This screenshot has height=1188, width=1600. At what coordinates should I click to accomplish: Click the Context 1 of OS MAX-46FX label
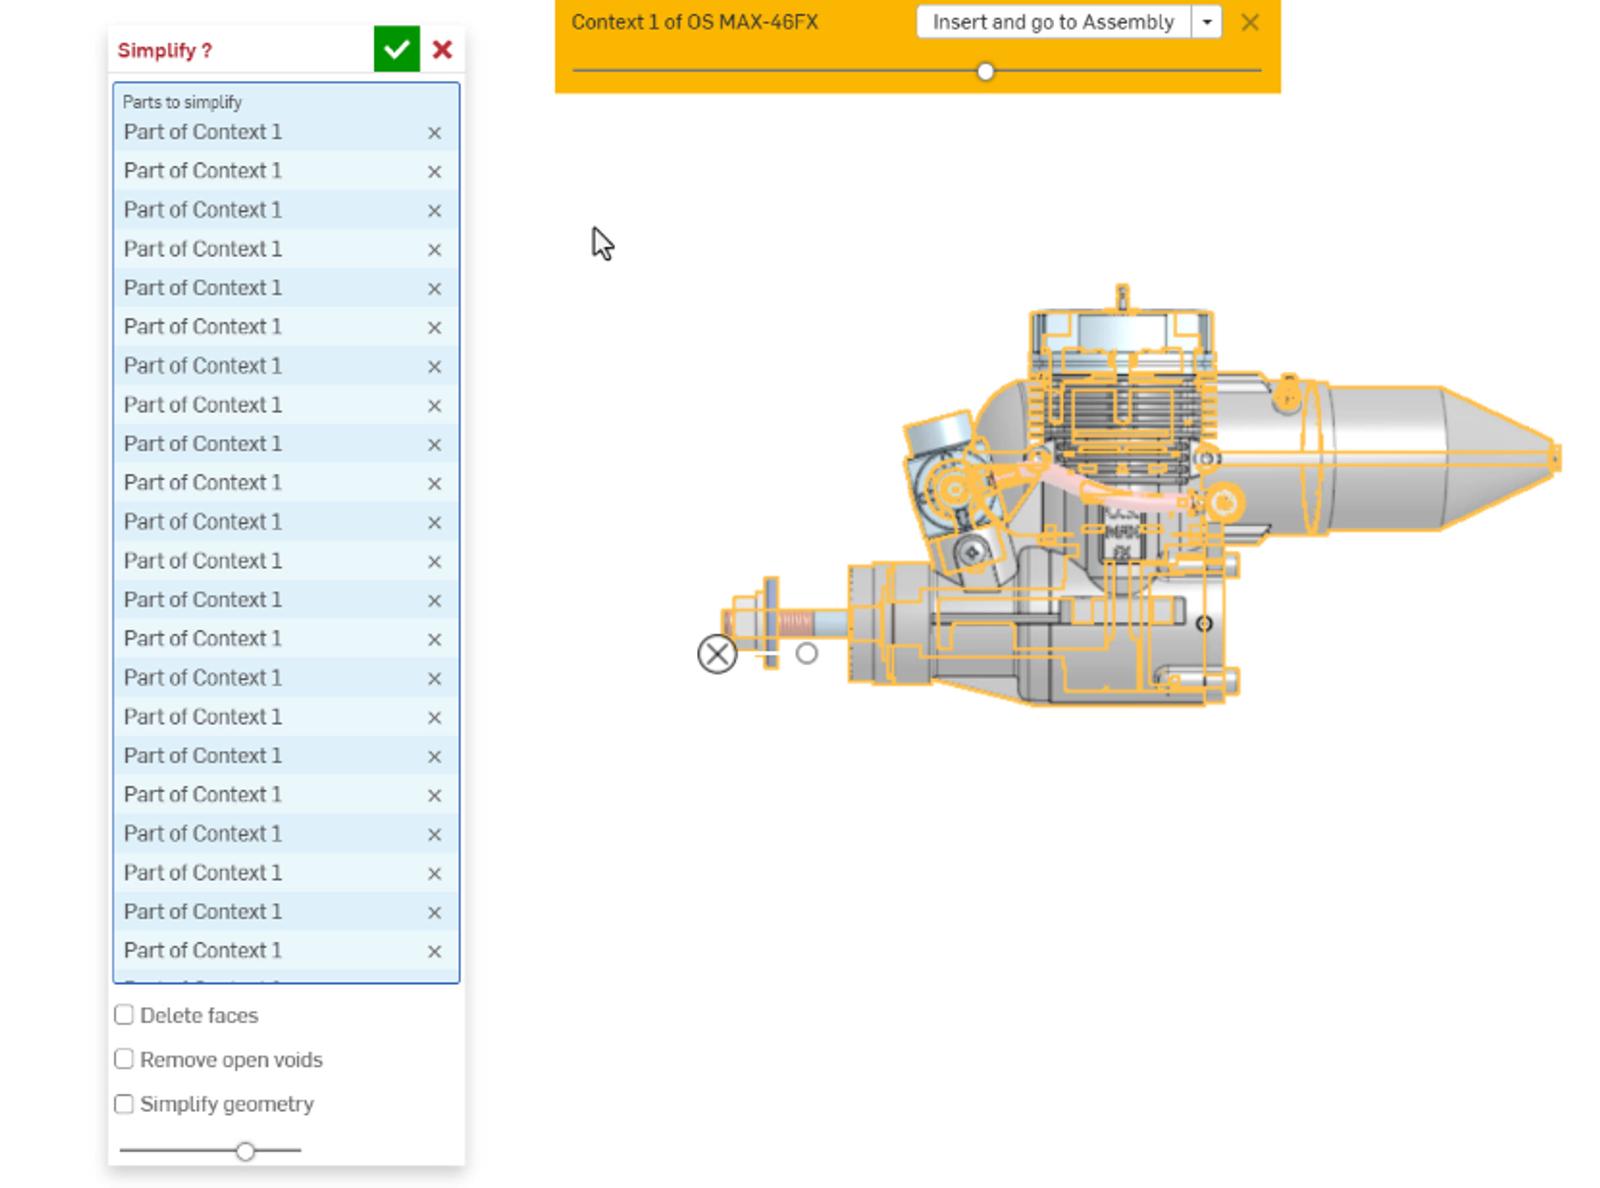click(x=694, y=19)
